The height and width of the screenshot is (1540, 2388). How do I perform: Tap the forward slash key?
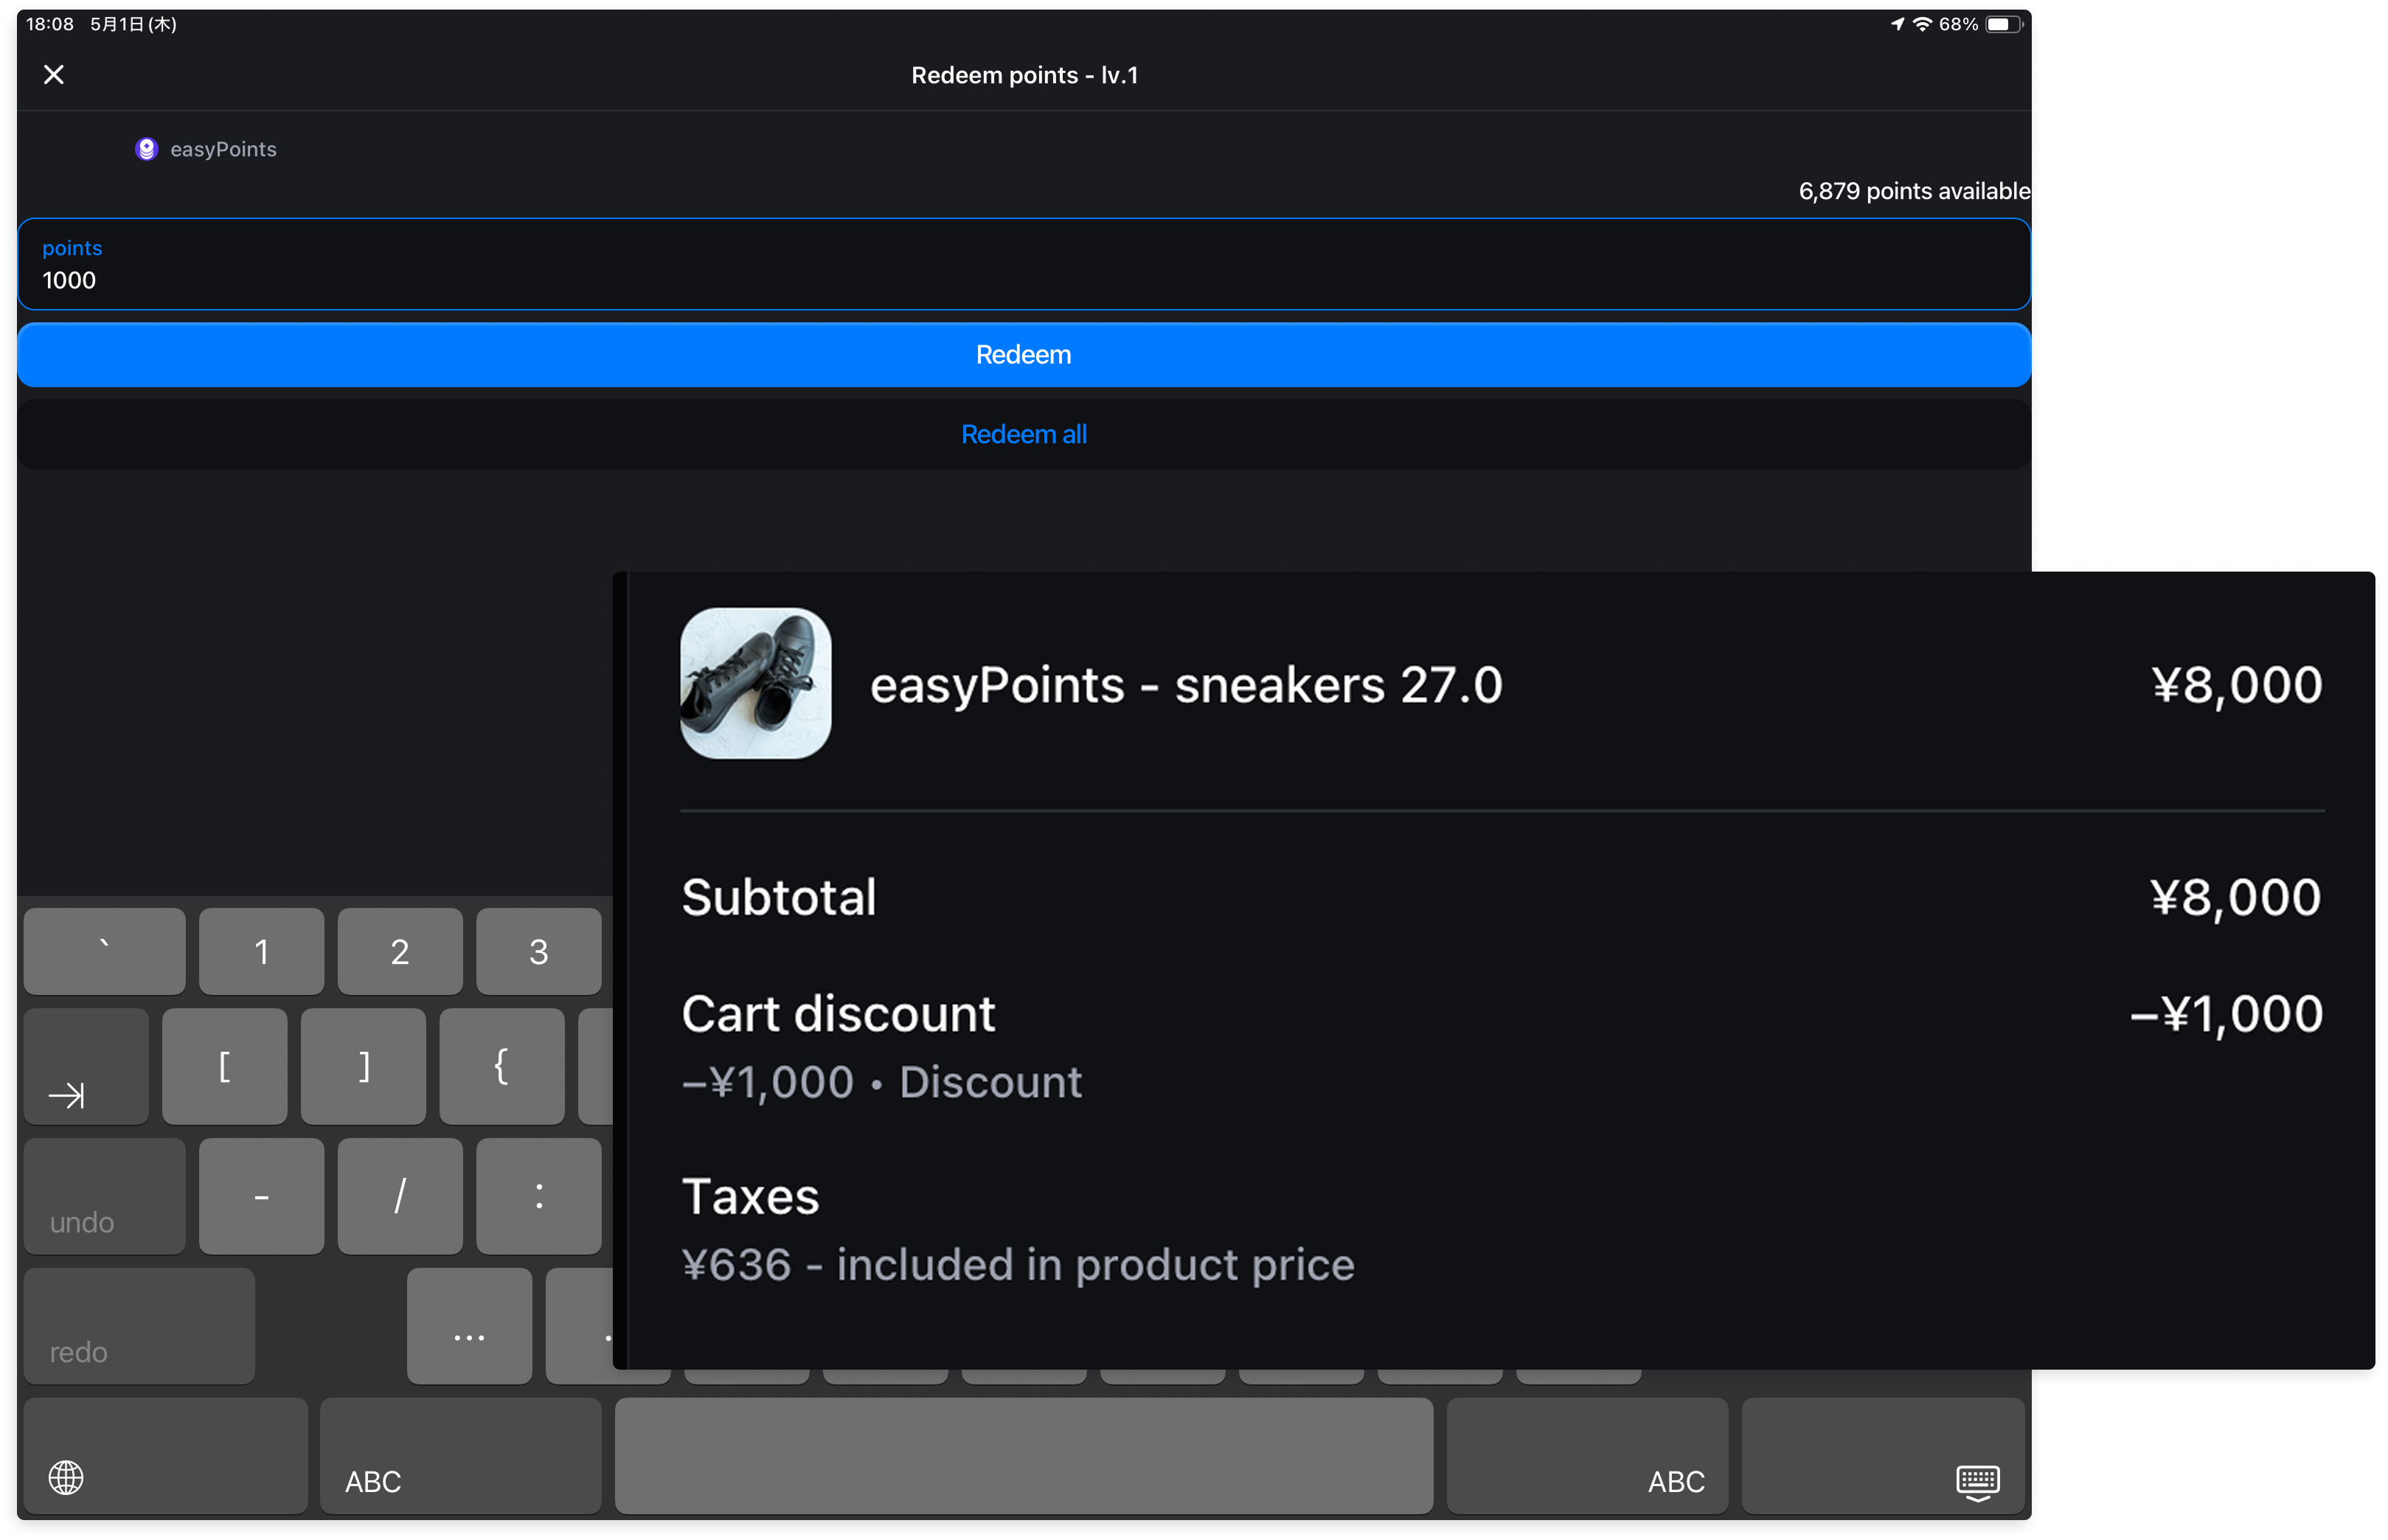[x=400, y=1196]
